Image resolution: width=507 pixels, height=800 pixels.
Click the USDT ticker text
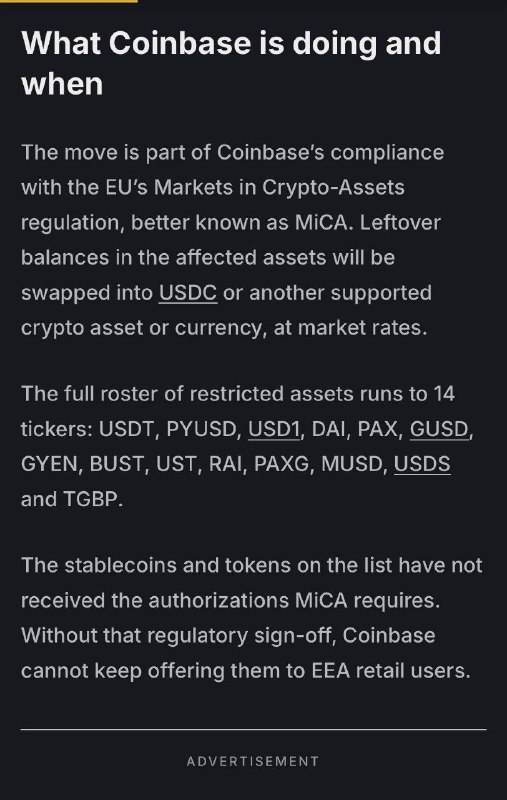tap(126, 429)
